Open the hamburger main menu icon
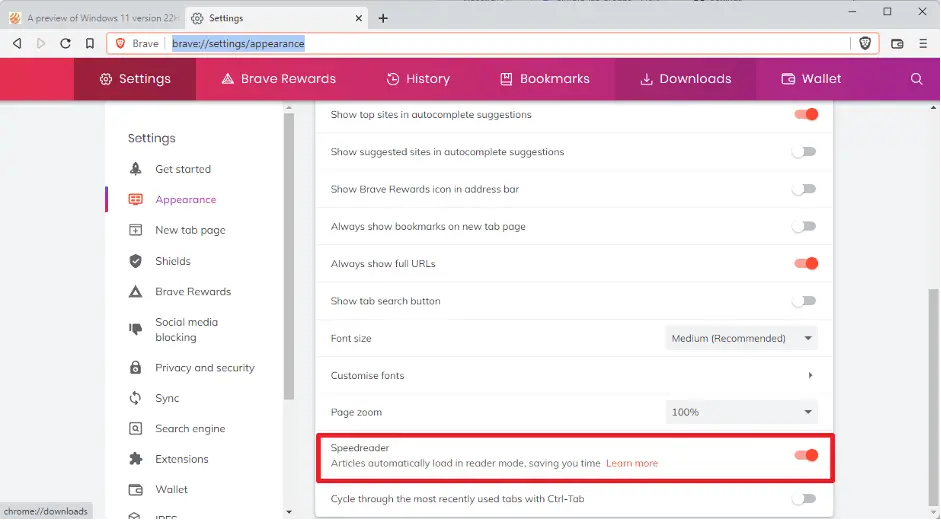941x520 pixels. [923, 43]
